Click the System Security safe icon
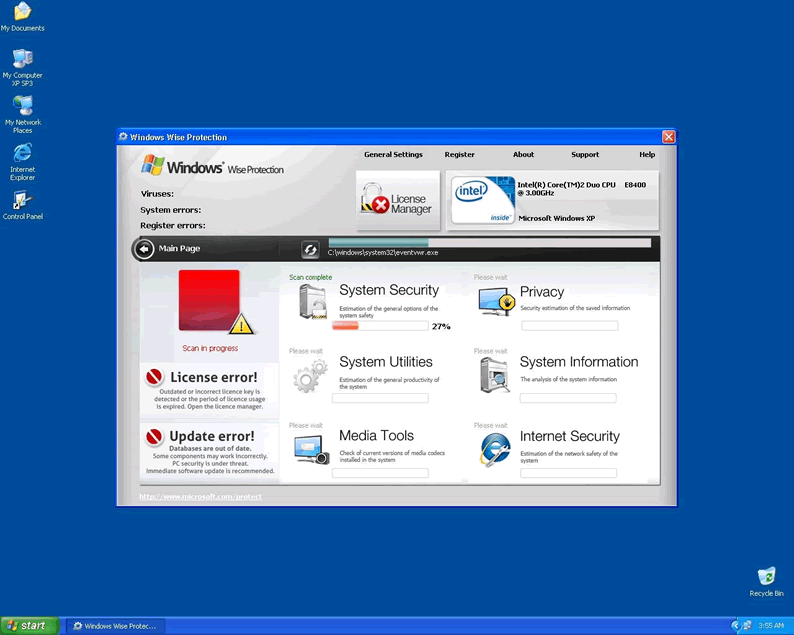794x635 pixels. tap(313, 302)
